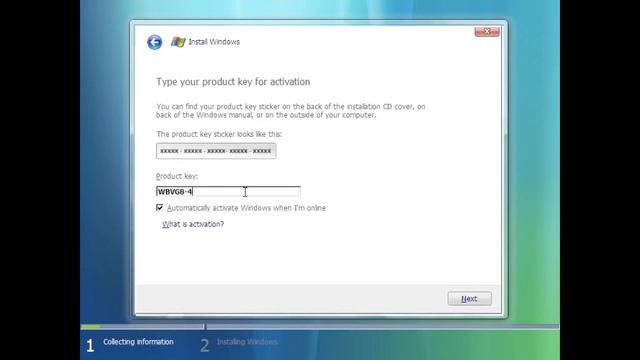Image resolution: width=640 pixels, height=360 pixels.
Task: Click the sample product key sticker image
Action: [216, 151]
